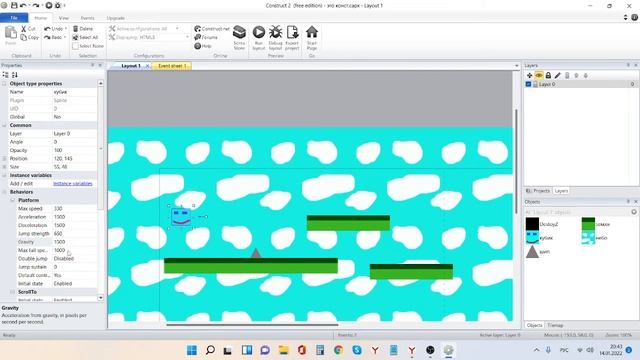Switch to the Tilemap tab
This screenshot has width=640, height=360.
[555, 325]
